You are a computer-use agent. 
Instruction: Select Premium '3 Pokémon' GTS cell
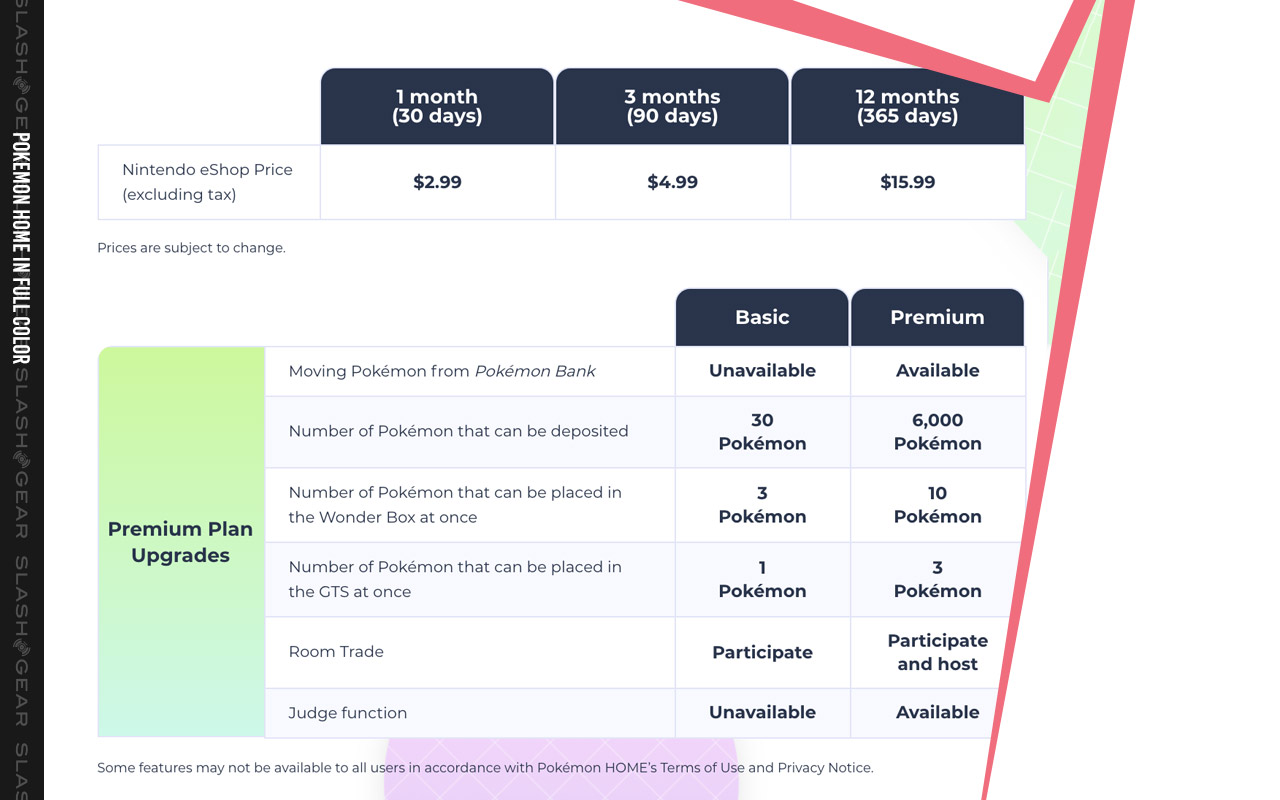(937, 579)
